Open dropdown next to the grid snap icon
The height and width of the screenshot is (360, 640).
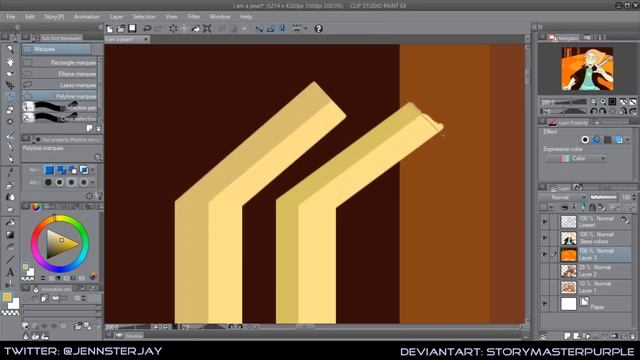pyautogui.click(x=305, y=29)
